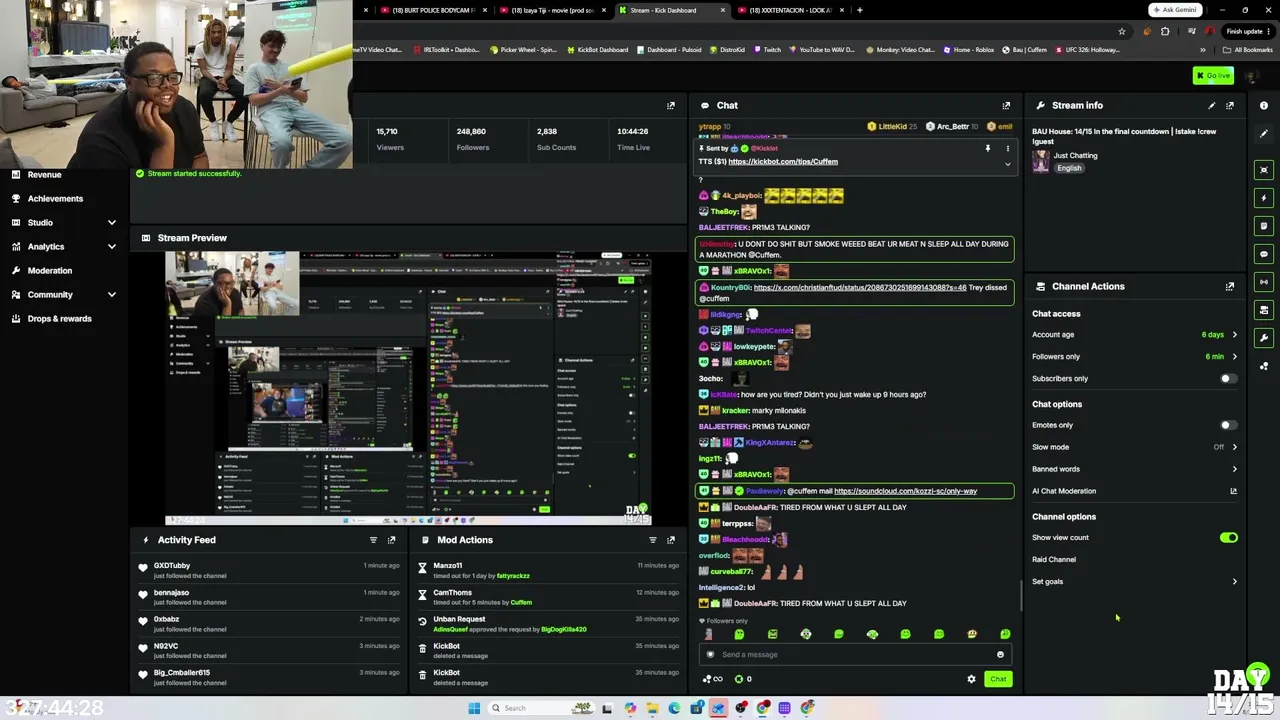Bookmark this page with the star icon
Image resolution: width=1280 pixels, height=720 pixels.
click(x=1121, y=31)
